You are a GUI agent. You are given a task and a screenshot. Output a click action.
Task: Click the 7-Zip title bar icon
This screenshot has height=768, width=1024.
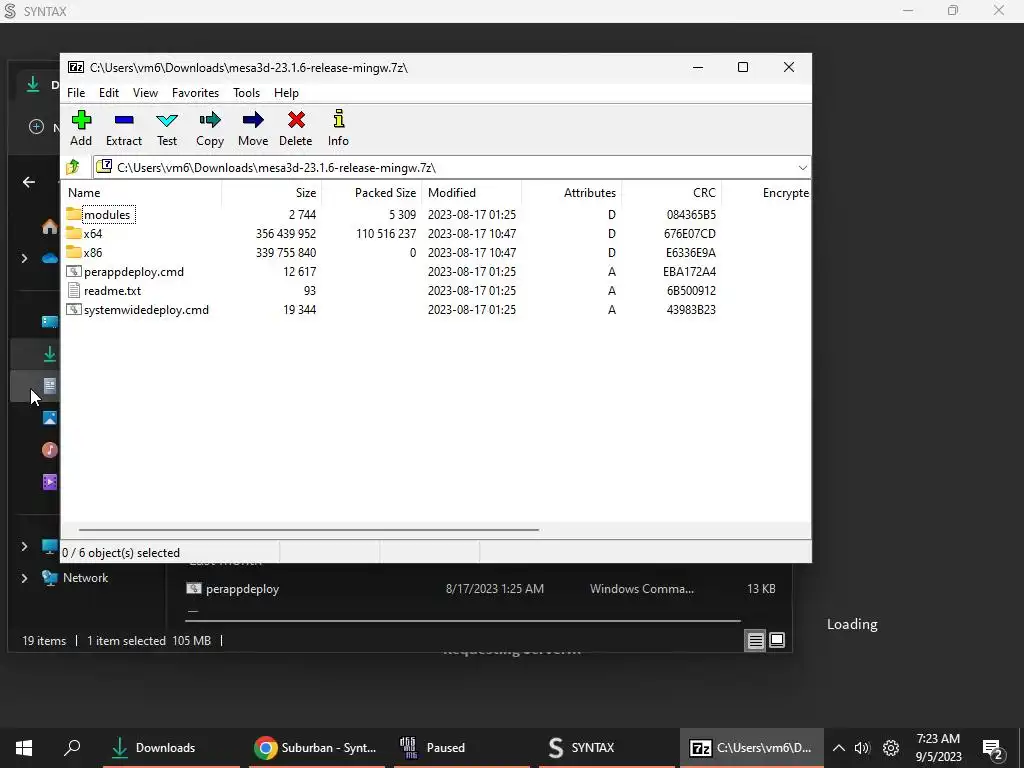76,67
